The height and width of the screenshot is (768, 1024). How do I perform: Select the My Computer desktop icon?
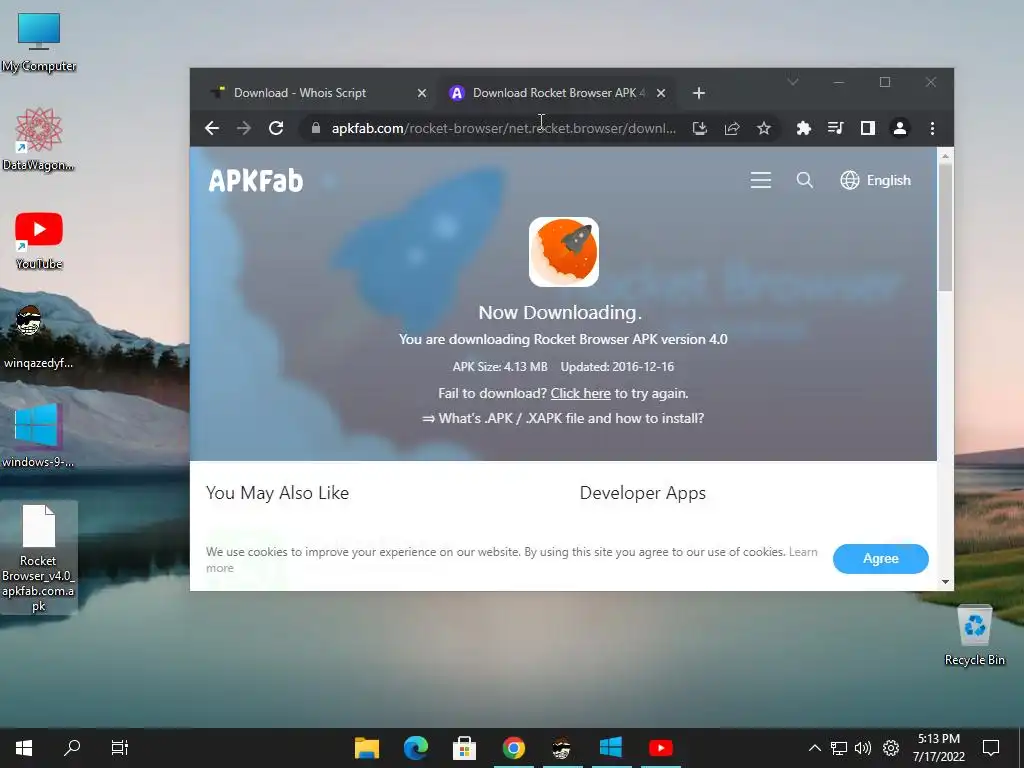39,42
